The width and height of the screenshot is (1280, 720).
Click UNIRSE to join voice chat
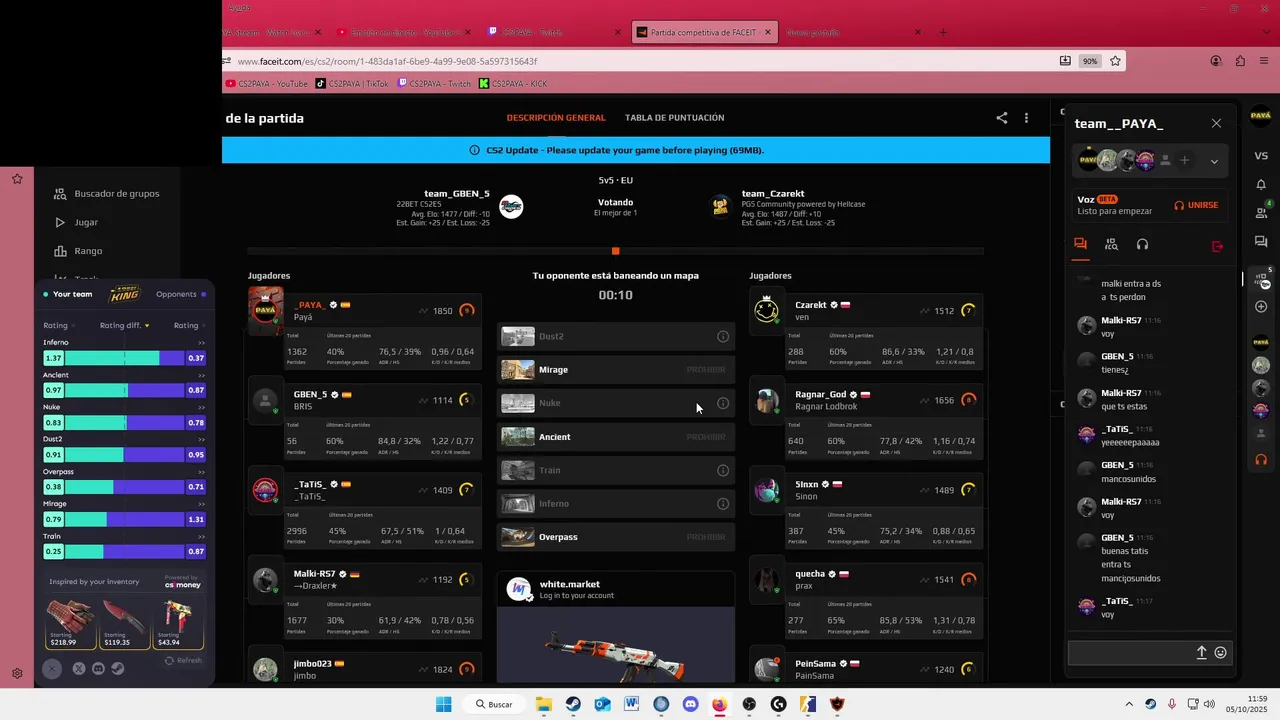pyautogui.click(x=1196, y=205)
